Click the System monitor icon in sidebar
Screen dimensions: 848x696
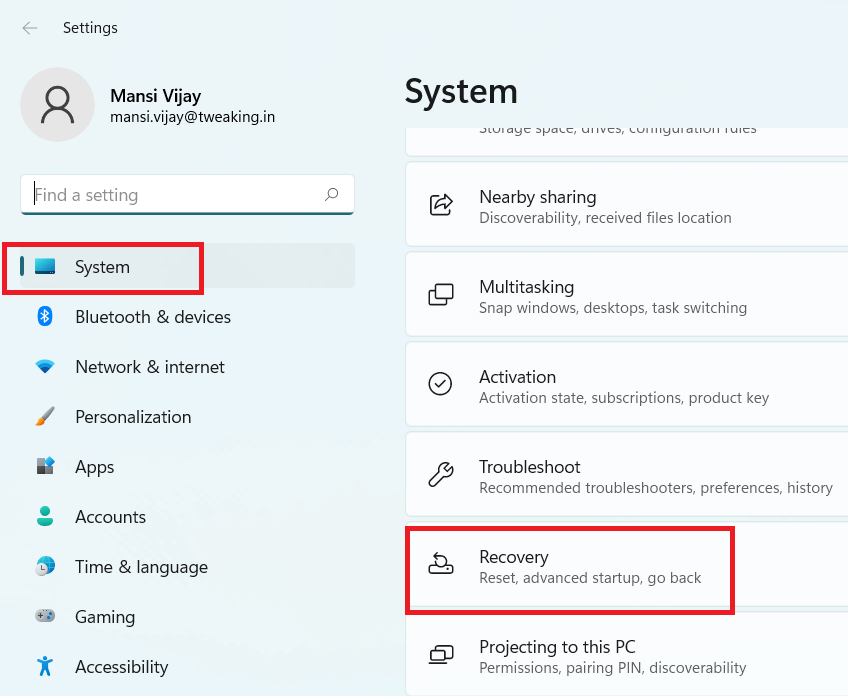tap(45, 266)
